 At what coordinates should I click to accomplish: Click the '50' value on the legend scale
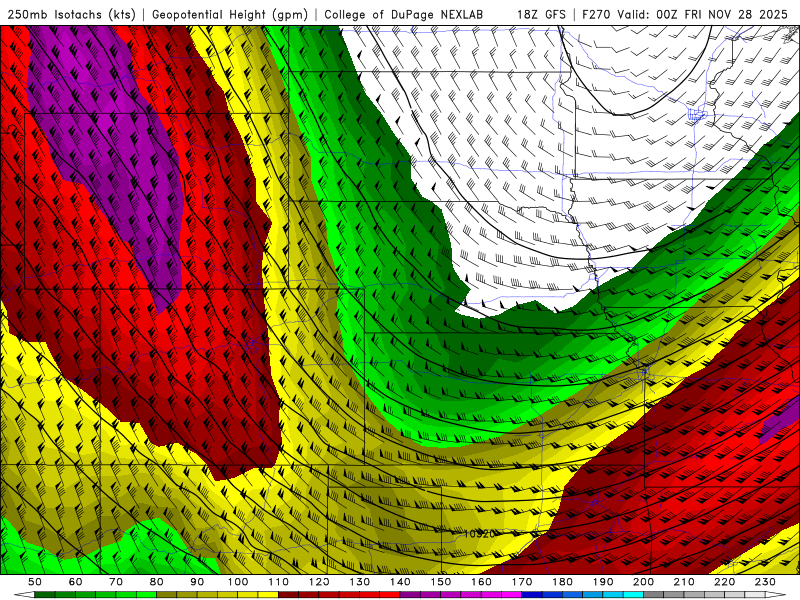pos(35,582)
